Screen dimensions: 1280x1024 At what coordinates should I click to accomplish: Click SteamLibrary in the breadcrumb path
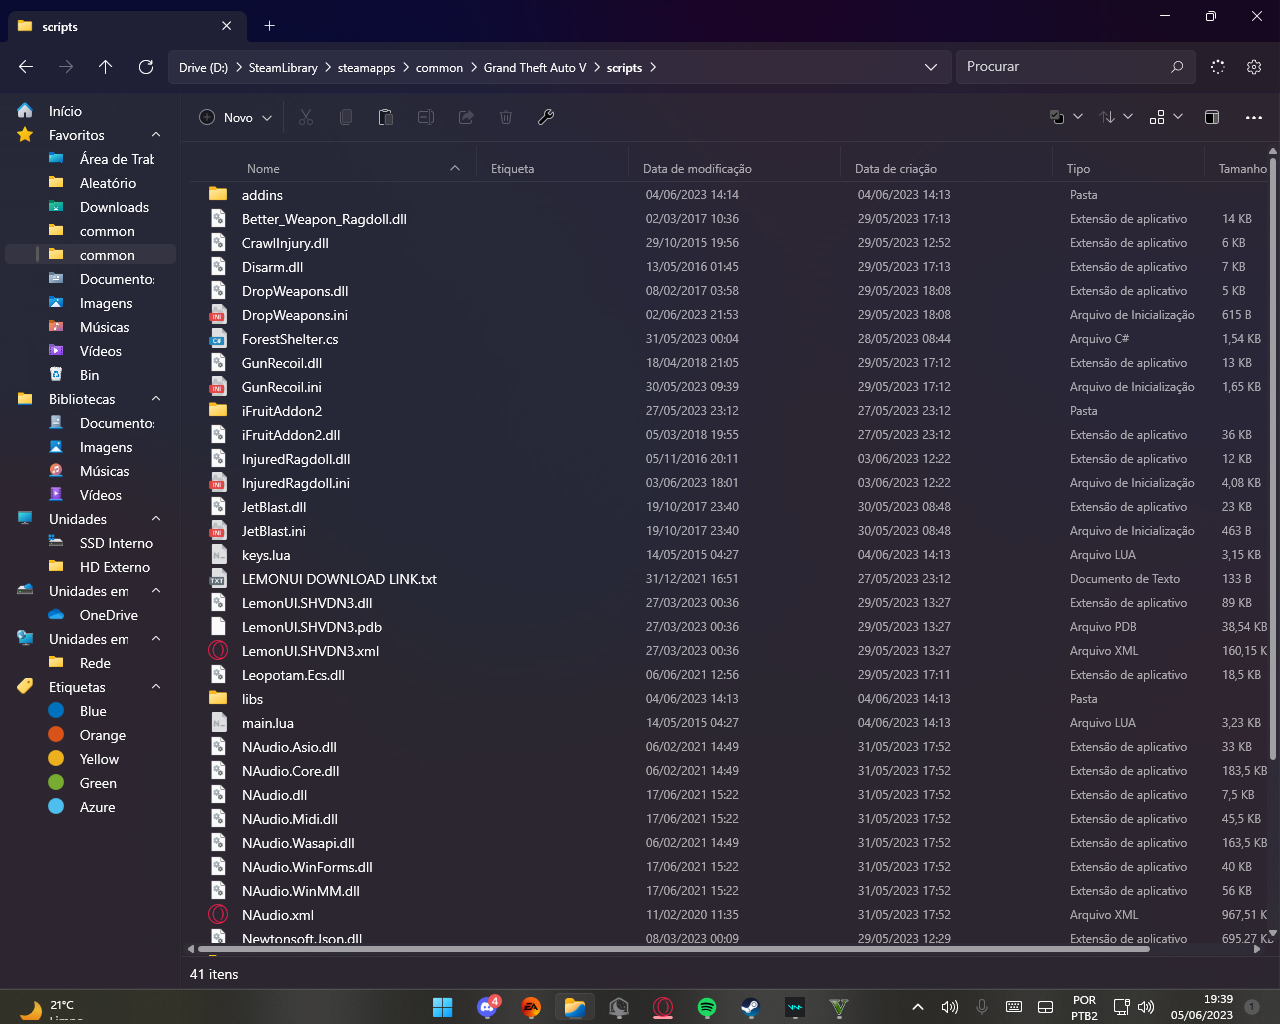[283, 68]
